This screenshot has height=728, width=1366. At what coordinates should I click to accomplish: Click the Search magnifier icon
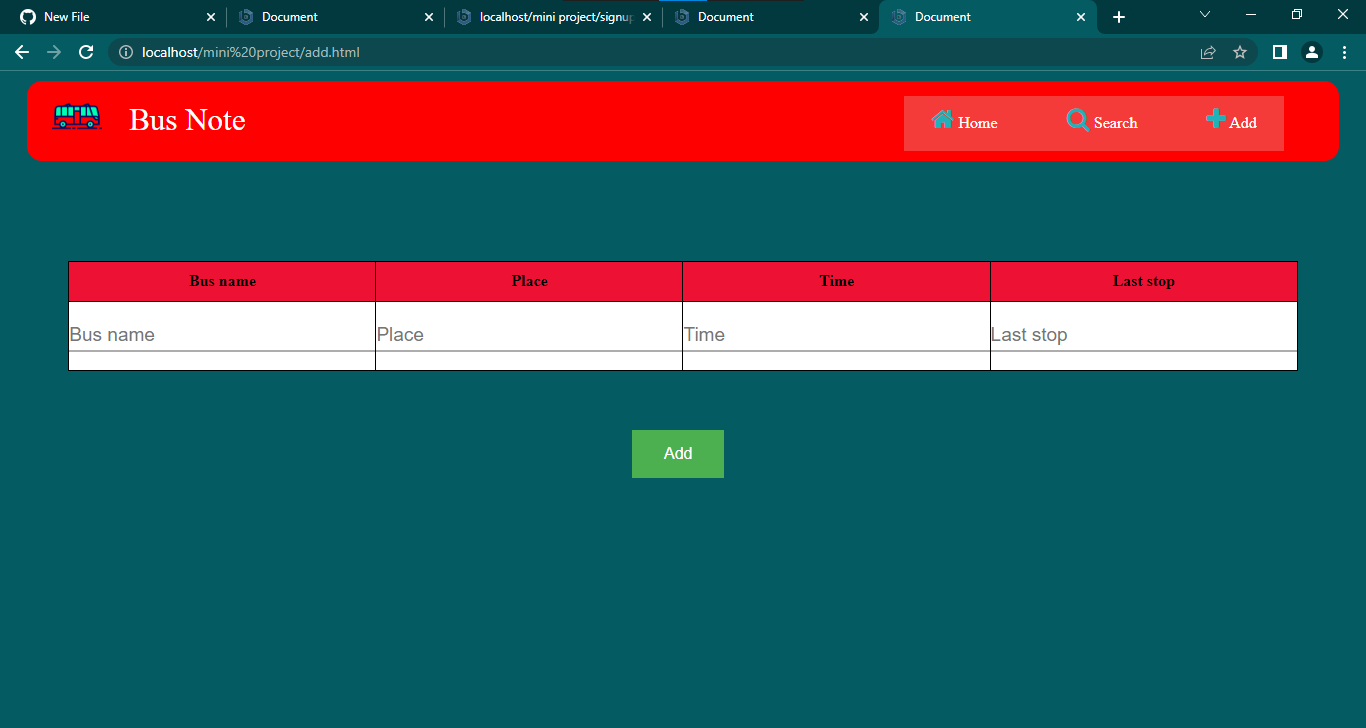pos(1078,120)
